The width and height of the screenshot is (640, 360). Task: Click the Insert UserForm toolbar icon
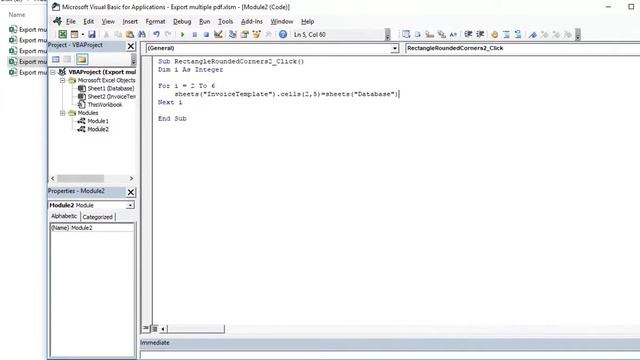(x=74, y=35)
